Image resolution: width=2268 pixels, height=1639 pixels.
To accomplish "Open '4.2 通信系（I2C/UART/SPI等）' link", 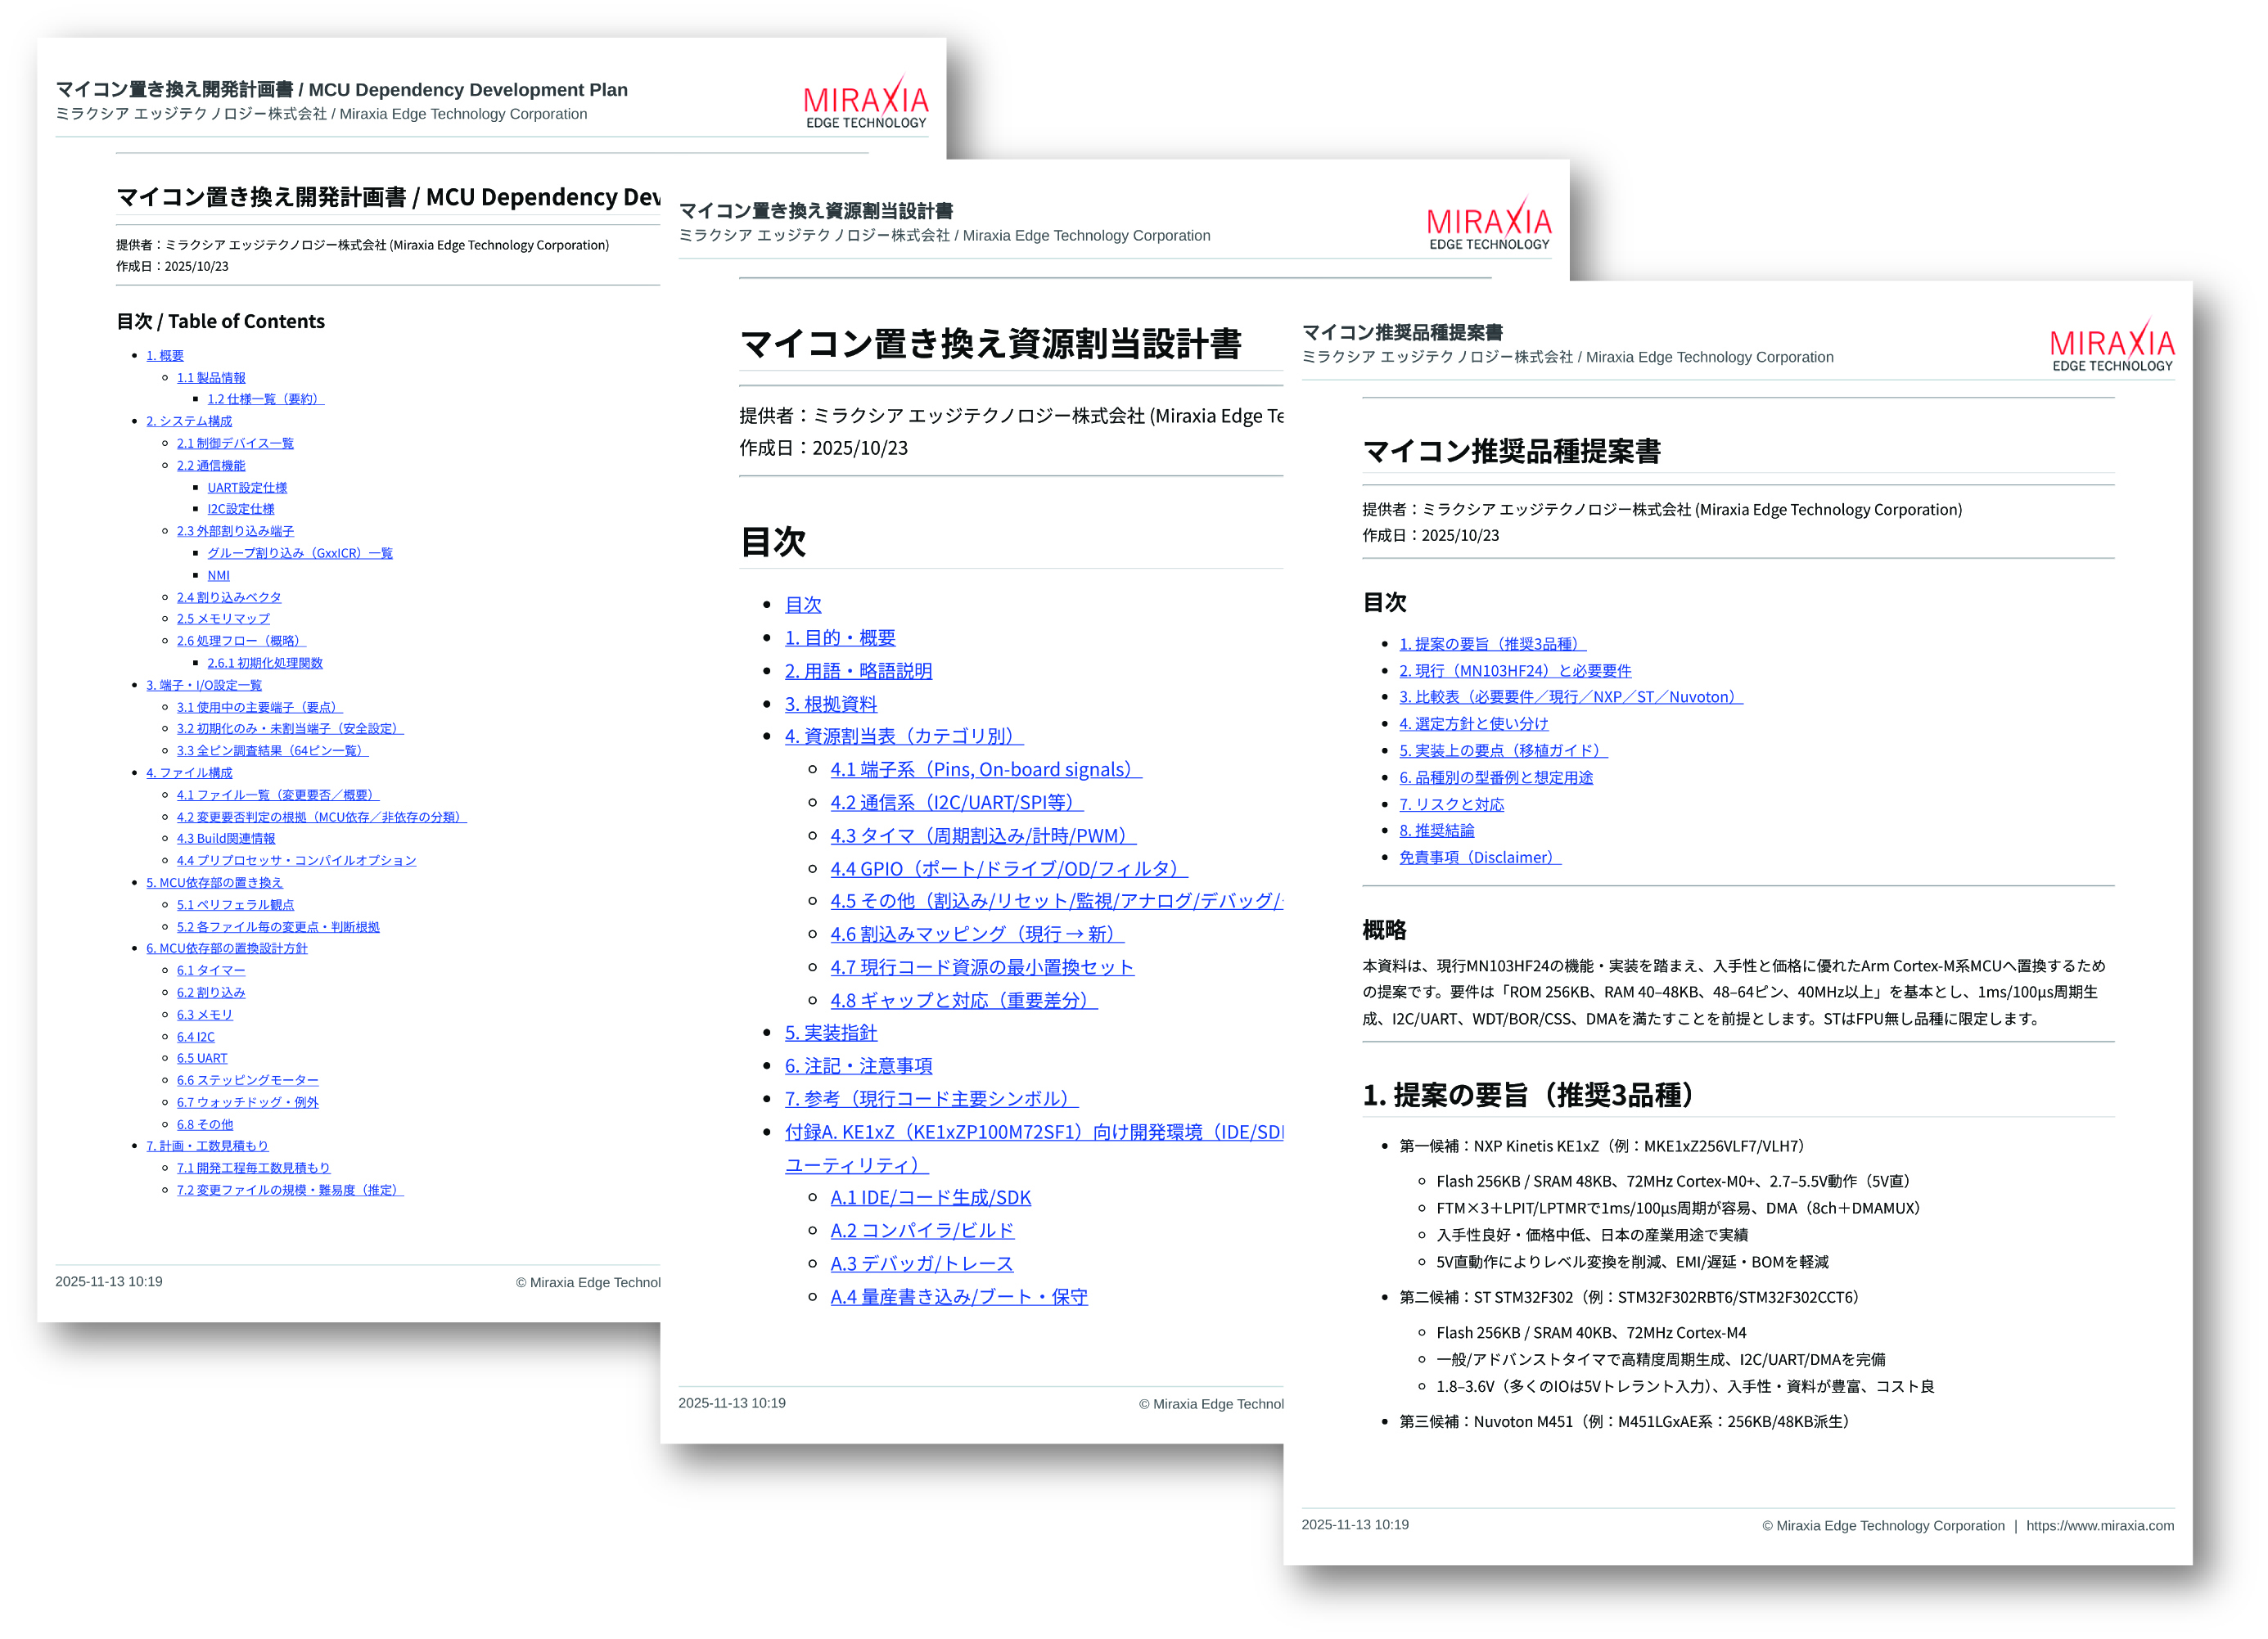I will click(x=956, y=803).
